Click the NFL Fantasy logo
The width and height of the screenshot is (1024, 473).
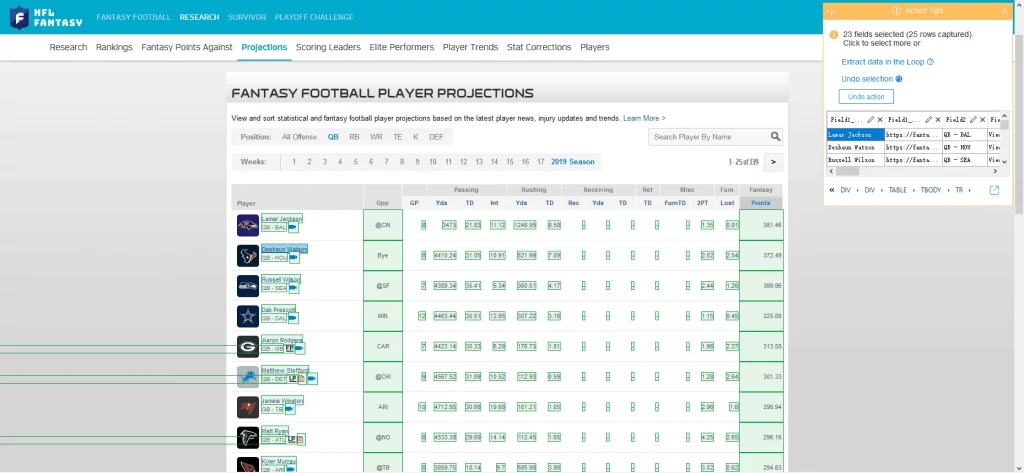(x=46, y=17)
